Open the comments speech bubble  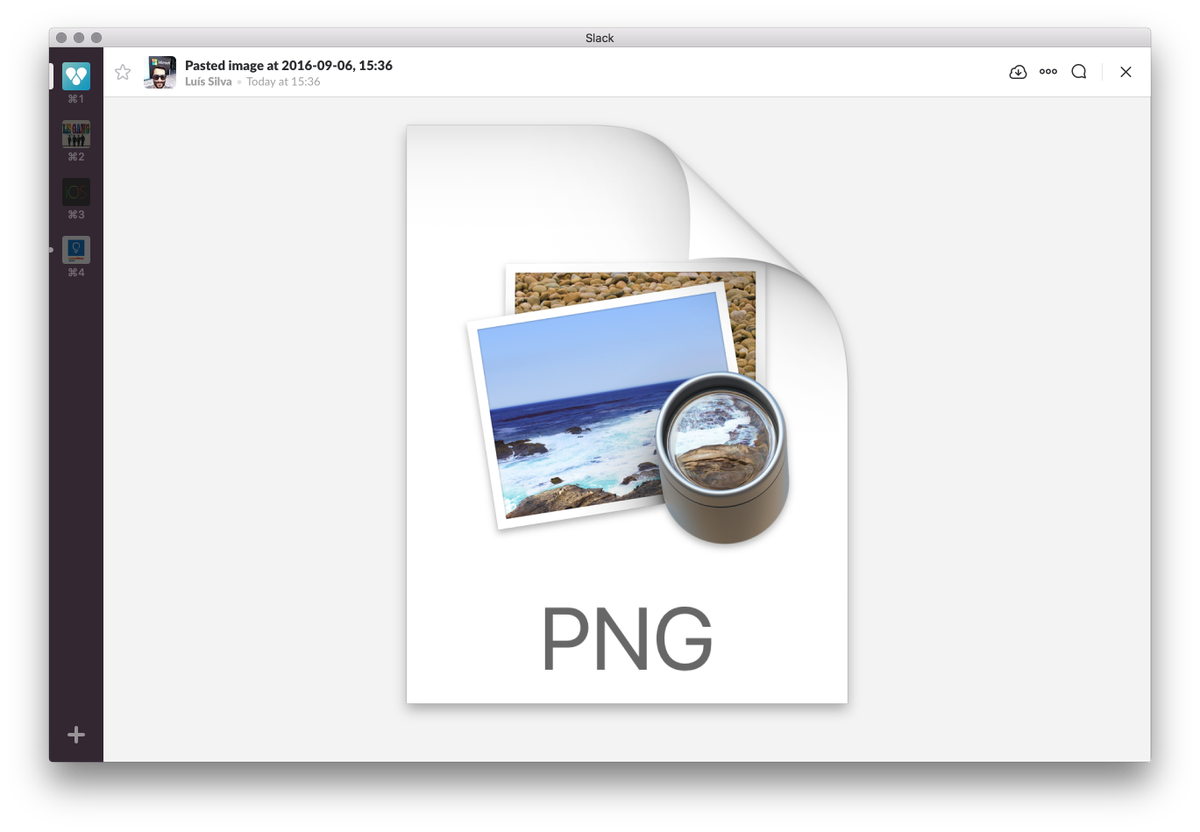coord(1079,72)
